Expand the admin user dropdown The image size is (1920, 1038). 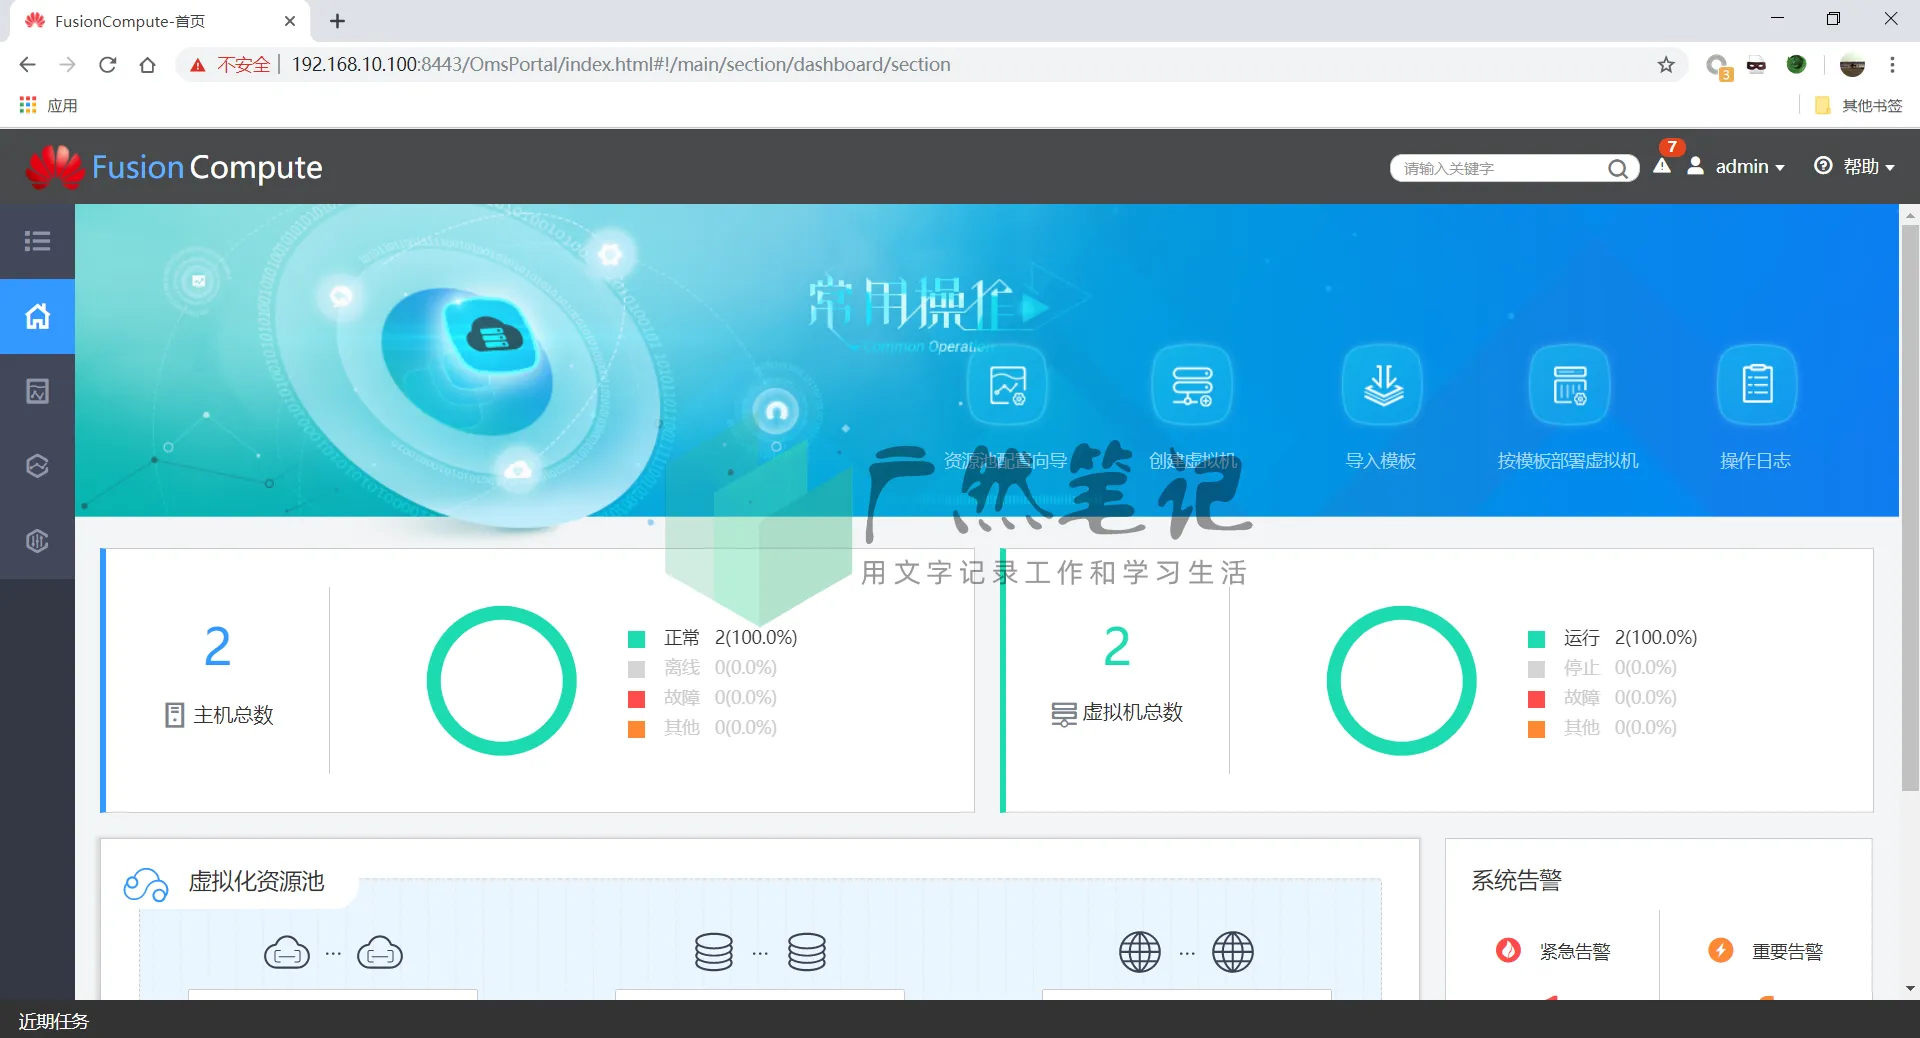tap(1780, 168)
